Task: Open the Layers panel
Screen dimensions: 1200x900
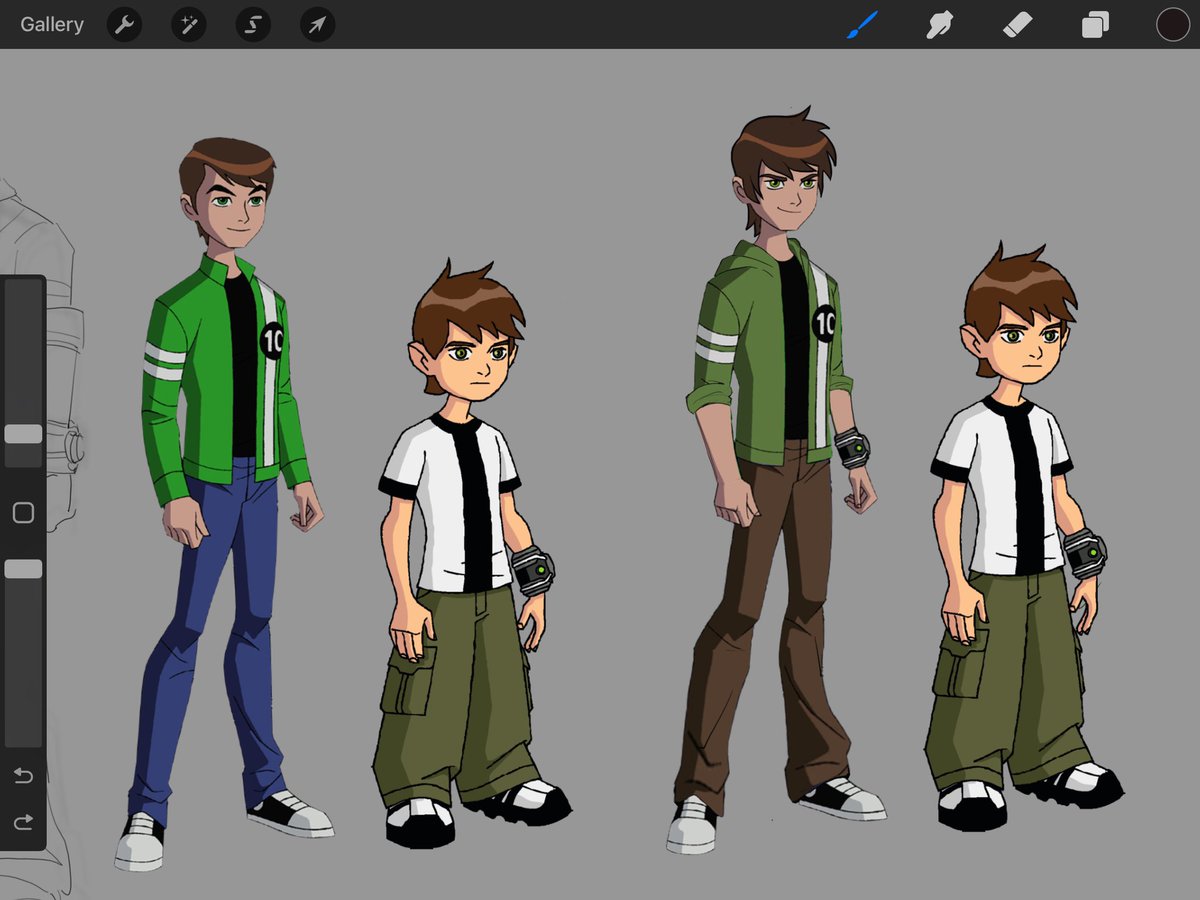Action: tap(1095, 24)
